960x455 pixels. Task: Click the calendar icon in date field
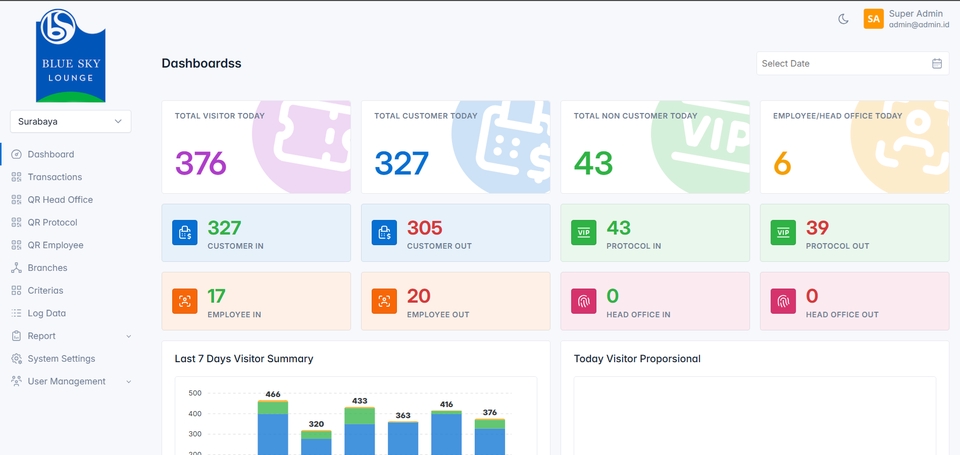point(937,63)
